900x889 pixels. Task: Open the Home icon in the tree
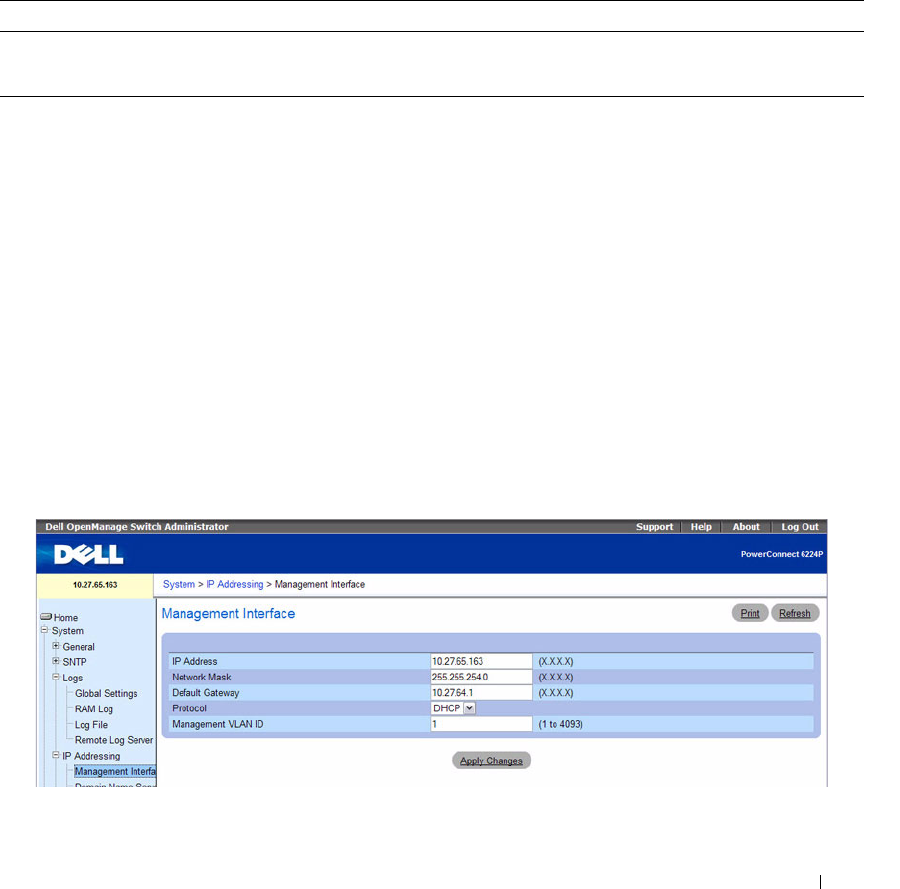46,617
